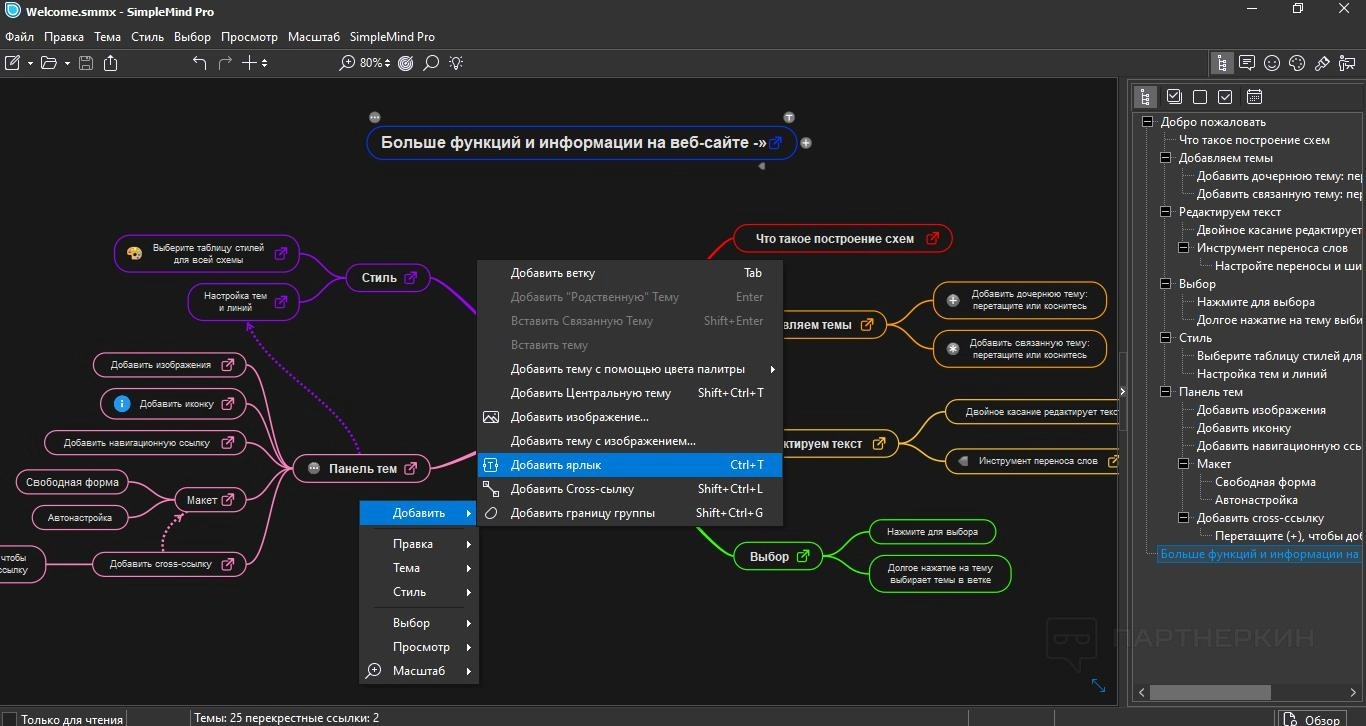Click the light bulb icon in the toolbar
This screenshot has height=726, width=1366.
(456, 63)
